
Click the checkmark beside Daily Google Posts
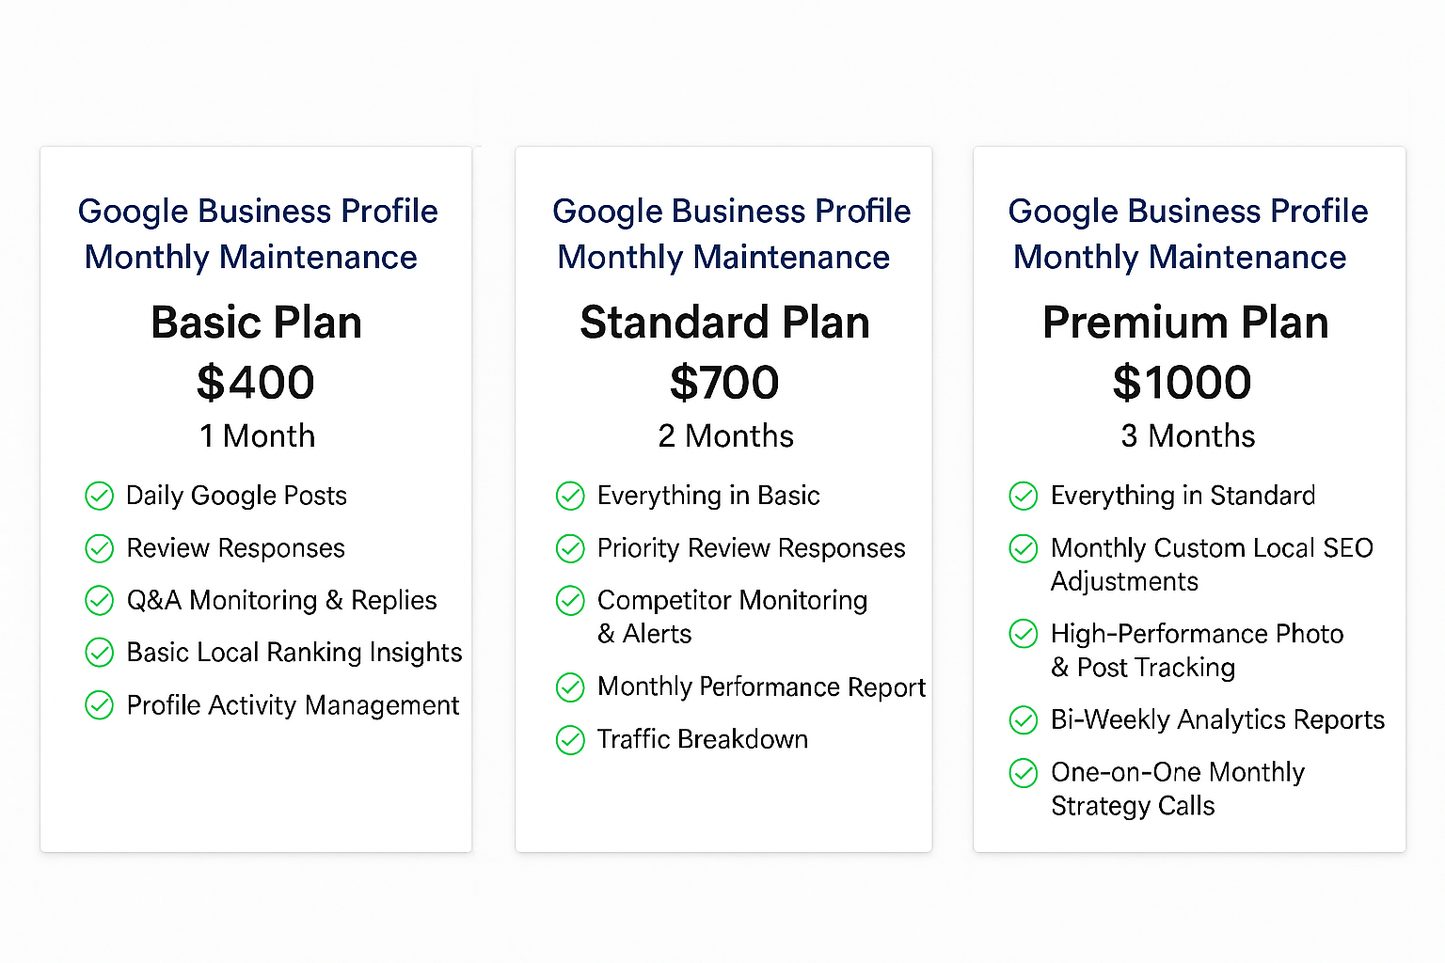coord(99,496)
